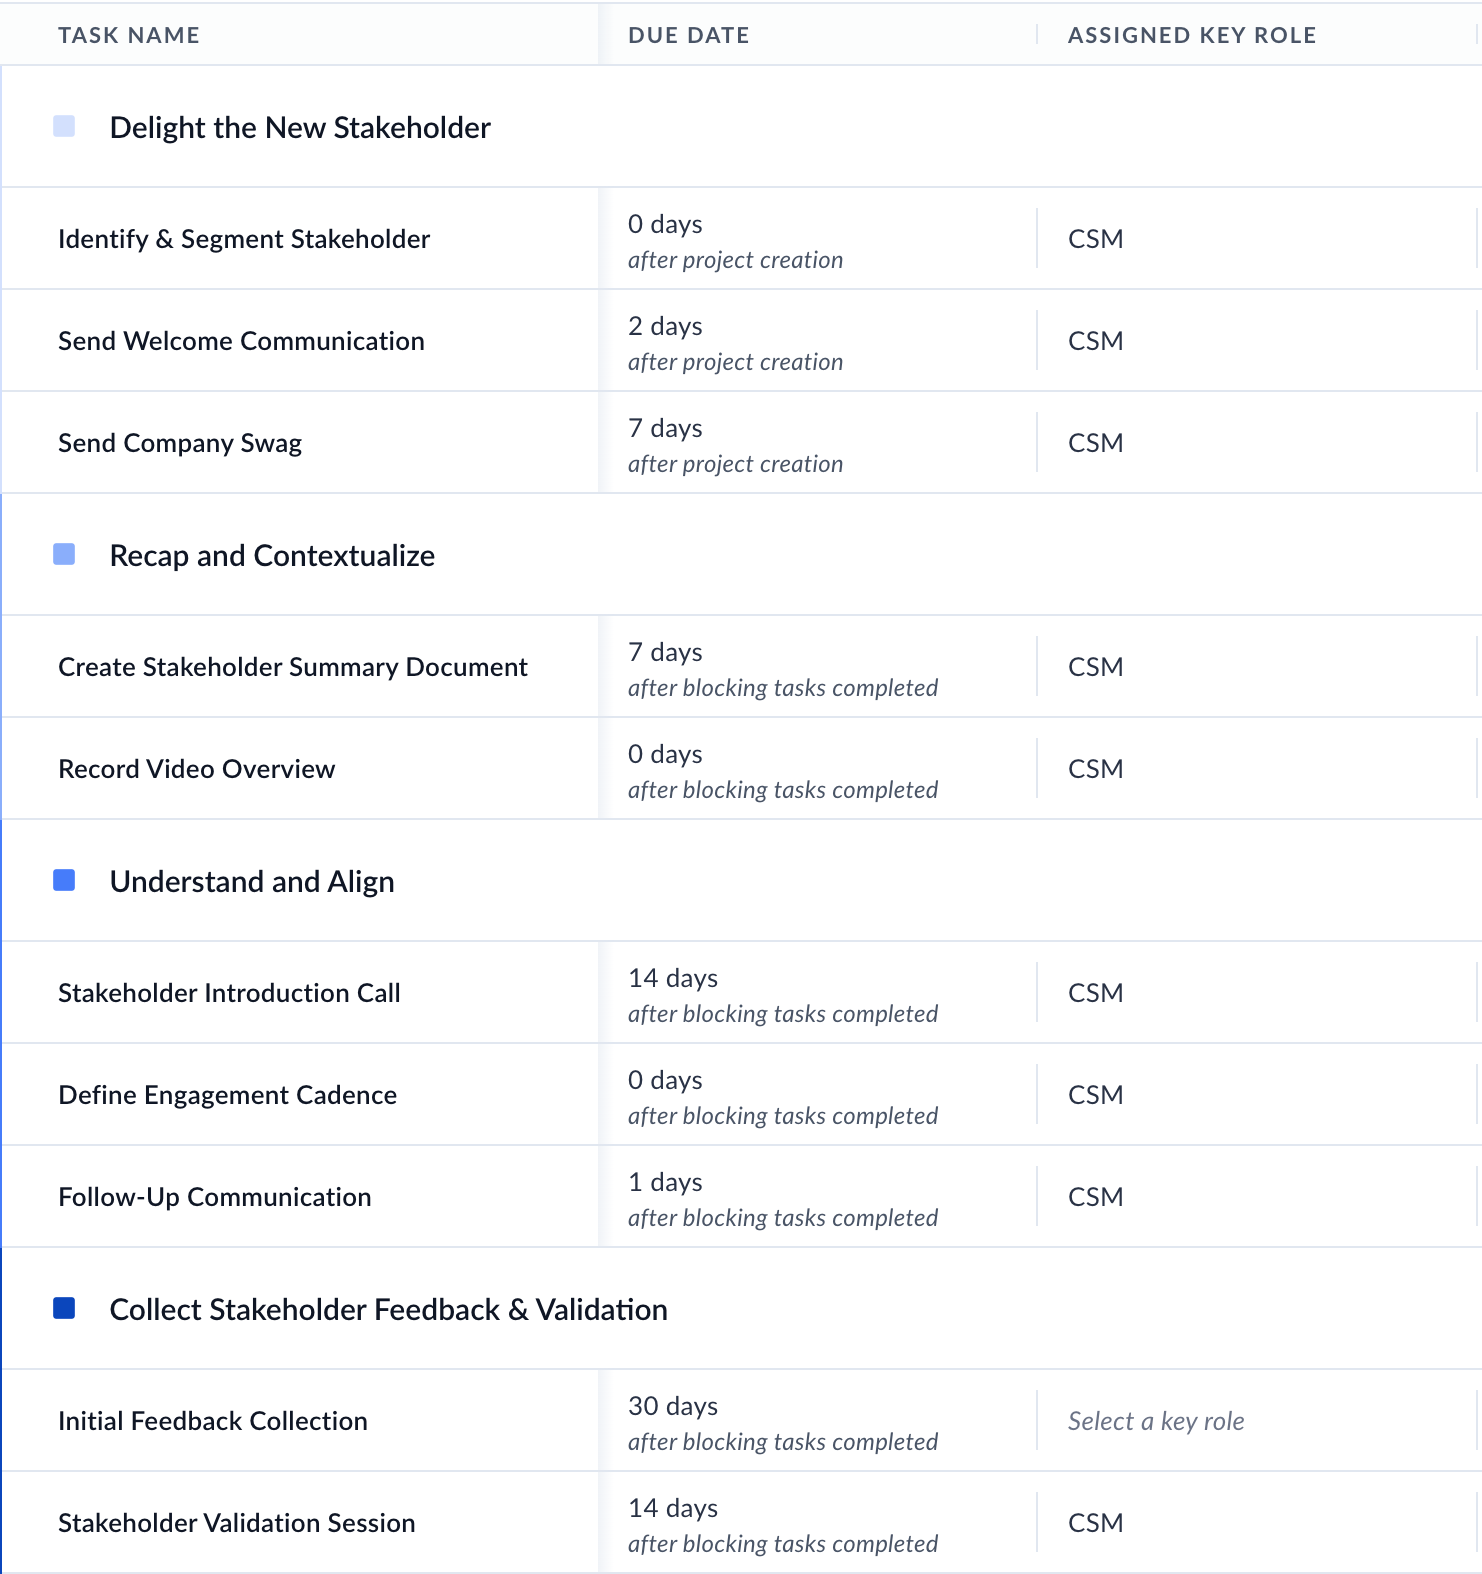
Task: Click the Delight the New Stakeholder color swatch
Action: click(64, 126)
